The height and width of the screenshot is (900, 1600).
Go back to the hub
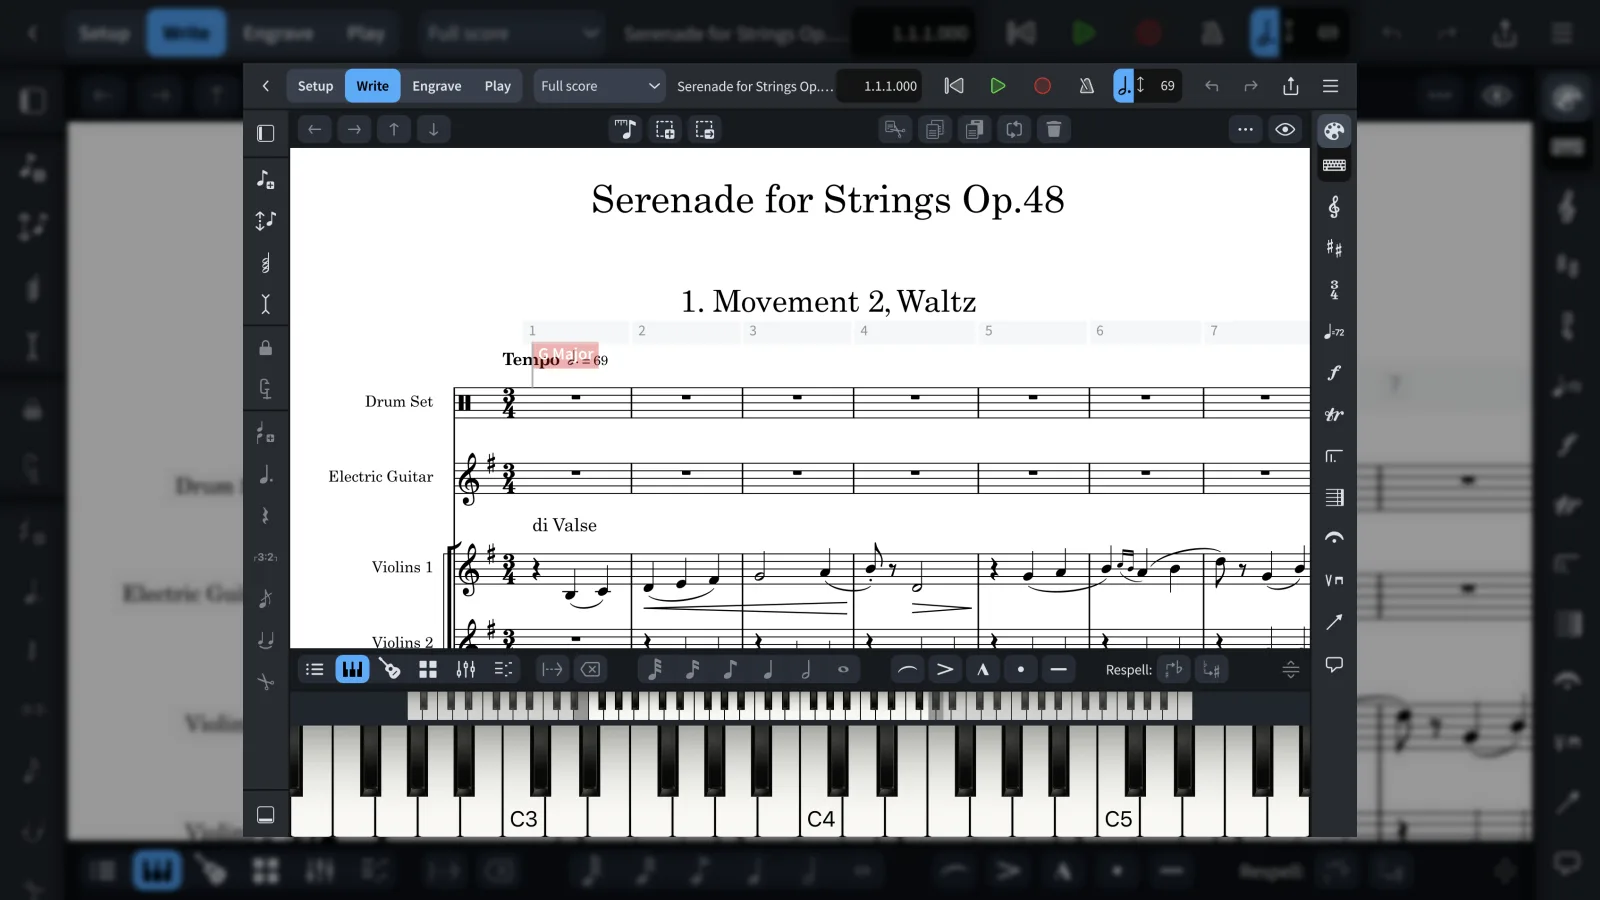pos(265,86)
